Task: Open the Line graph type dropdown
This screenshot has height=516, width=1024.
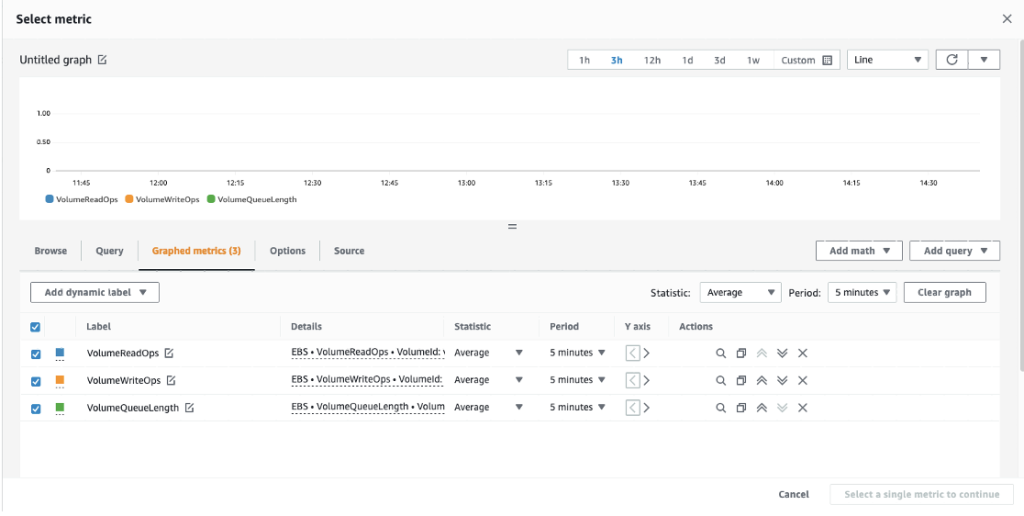Action: [x=888, y=59]
